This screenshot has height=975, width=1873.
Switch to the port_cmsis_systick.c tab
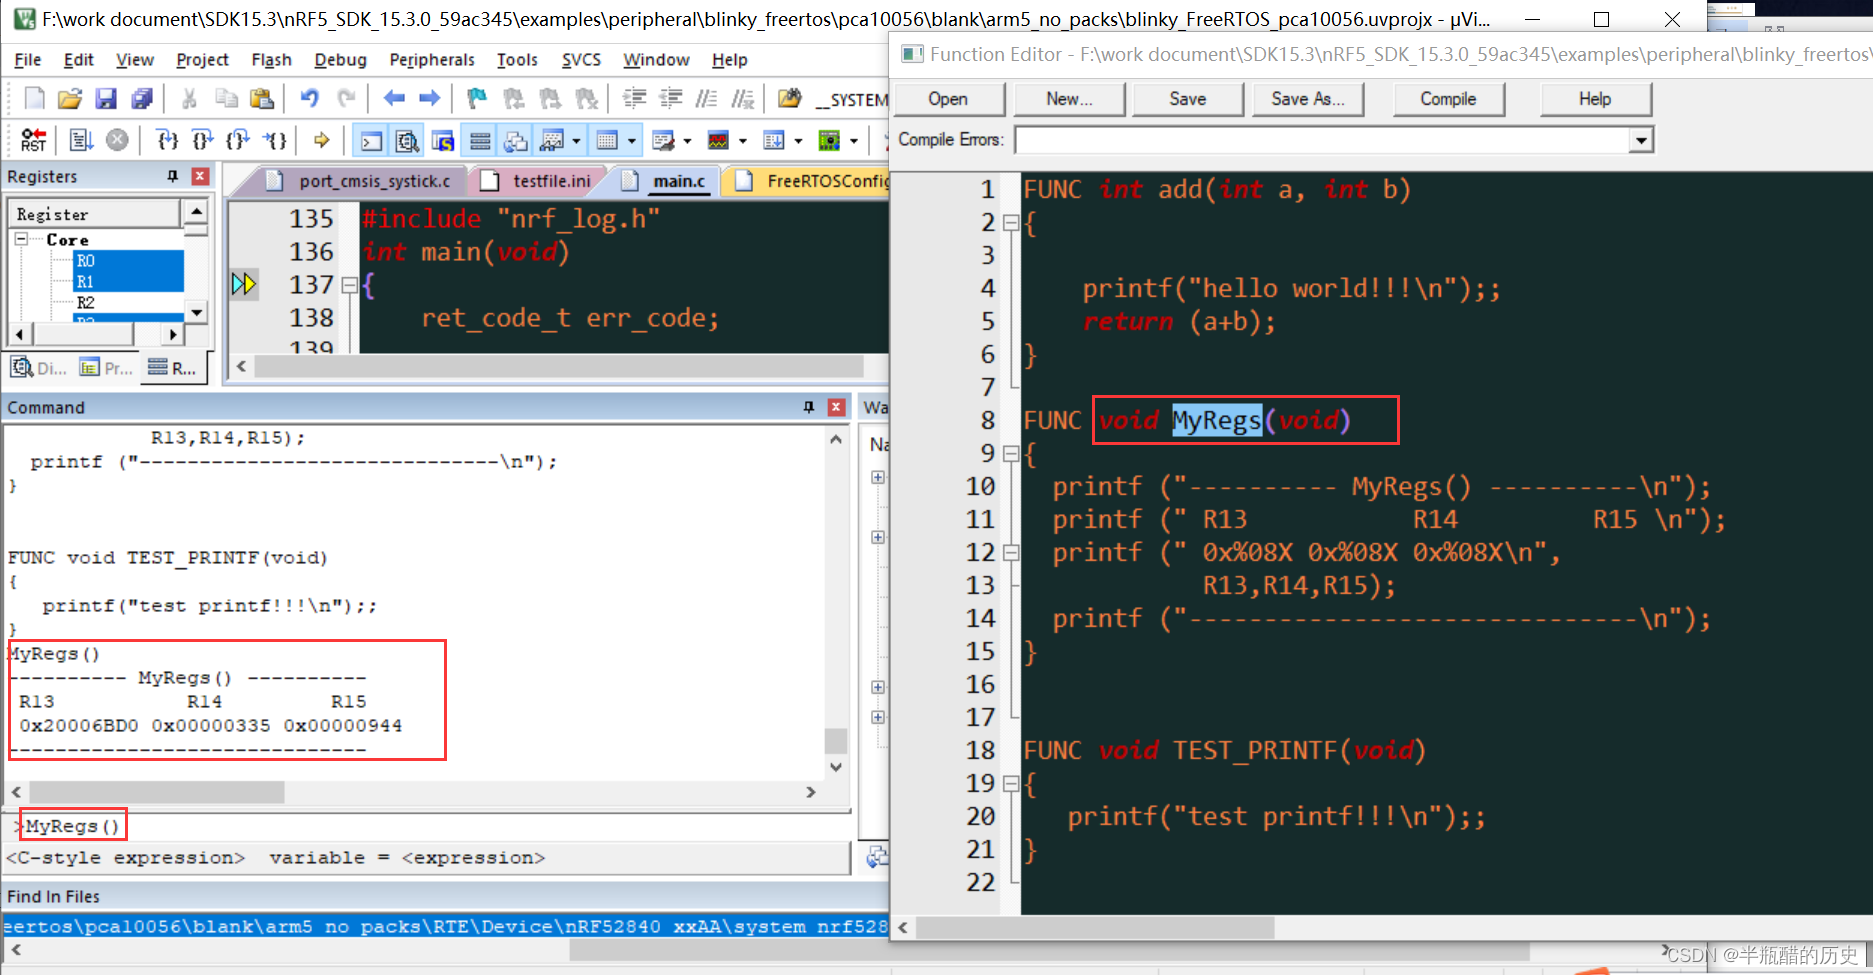[x=364, y=181]
